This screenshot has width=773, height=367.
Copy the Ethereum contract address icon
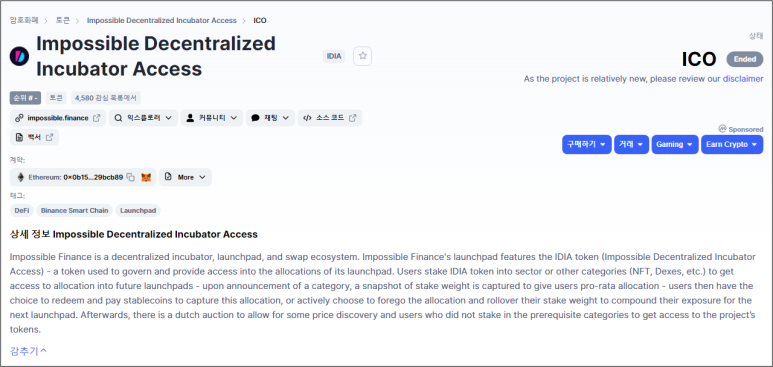pos(131,177)
